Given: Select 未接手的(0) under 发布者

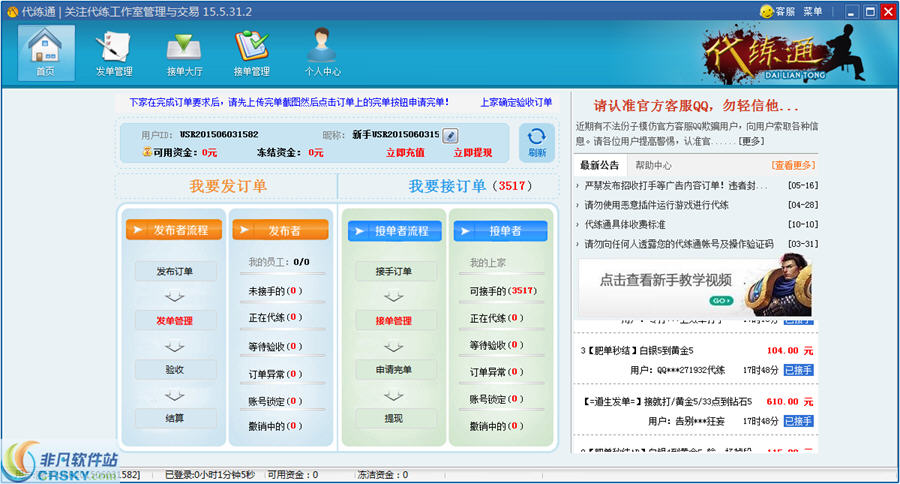Looking at the screenshot, I should (x=276, y=291).
